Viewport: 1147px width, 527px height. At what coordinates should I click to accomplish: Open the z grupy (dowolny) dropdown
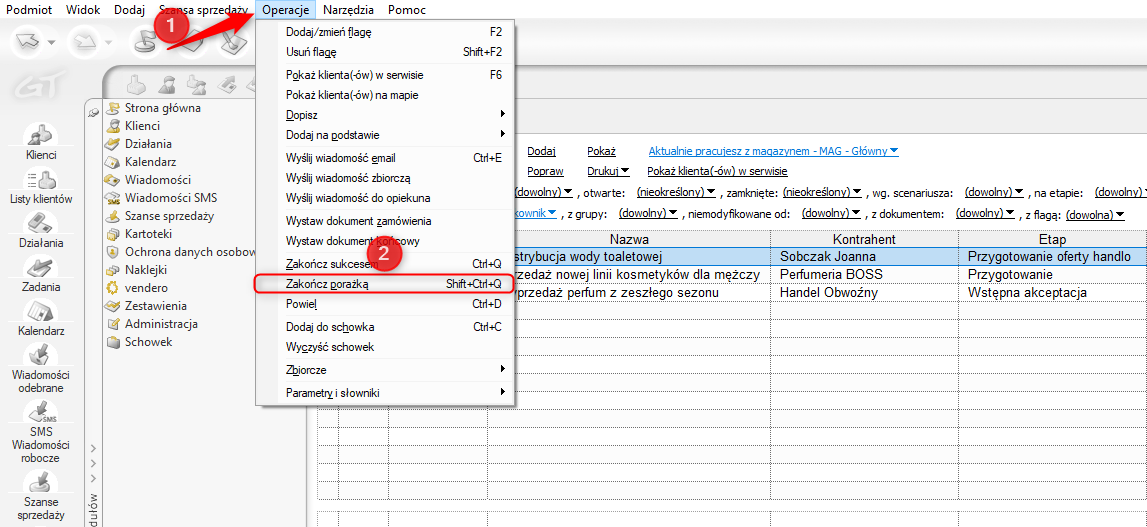point(647,214)
